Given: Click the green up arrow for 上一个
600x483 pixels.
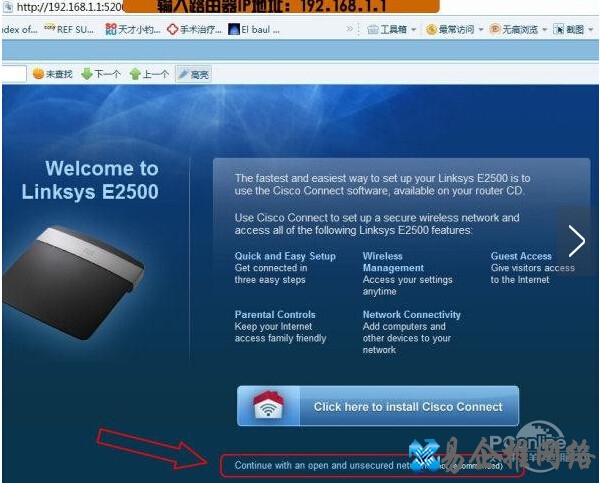Looking at the screenshot, I should [135, 73].
